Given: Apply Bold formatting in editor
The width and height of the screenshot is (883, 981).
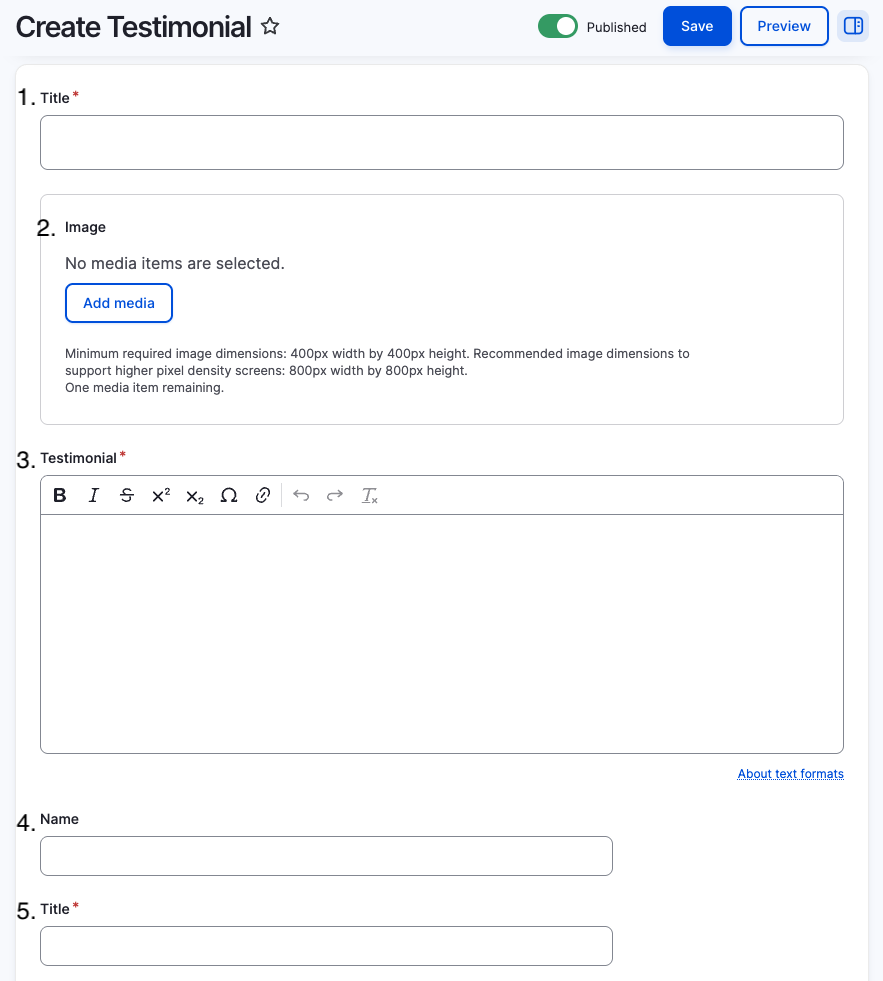Looking at the screenshot, I should [60, 496].
